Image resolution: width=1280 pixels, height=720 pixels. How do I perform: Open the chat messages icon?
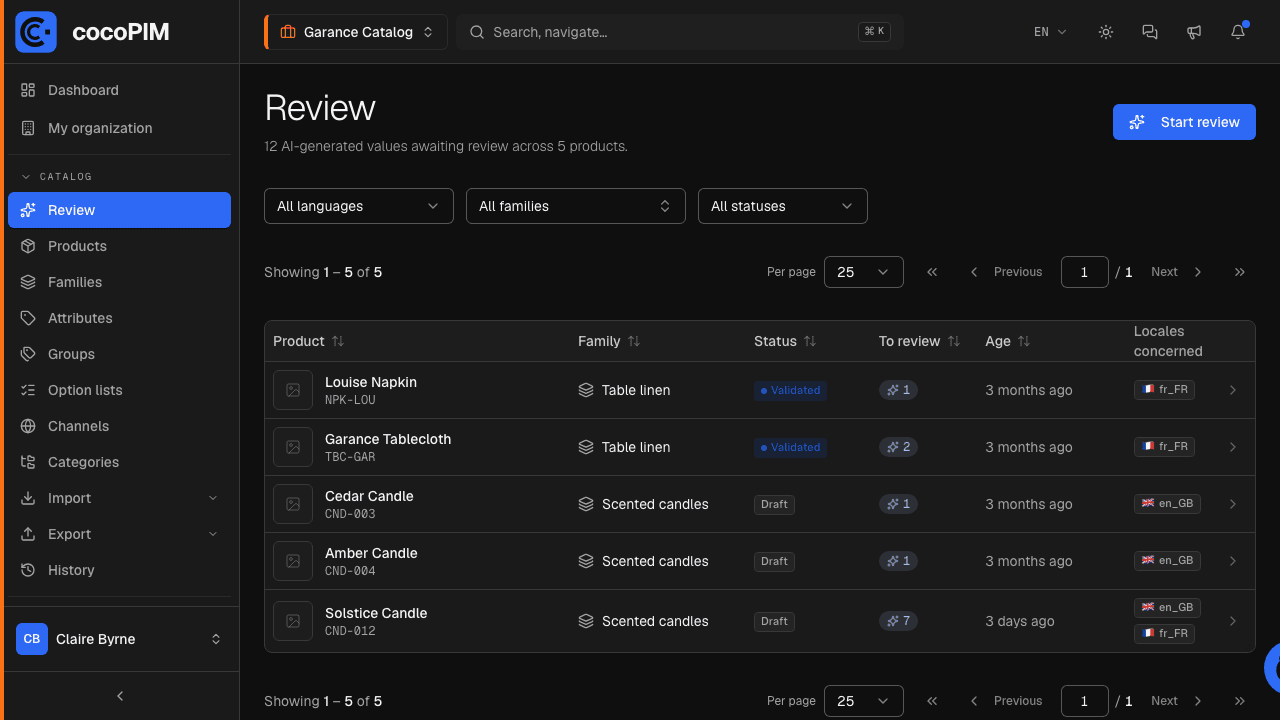(1150, 32)
